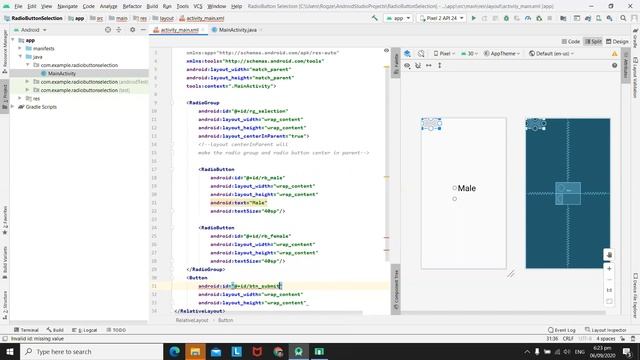Open the Mail app from the taskbar

(x=216, y=351)
